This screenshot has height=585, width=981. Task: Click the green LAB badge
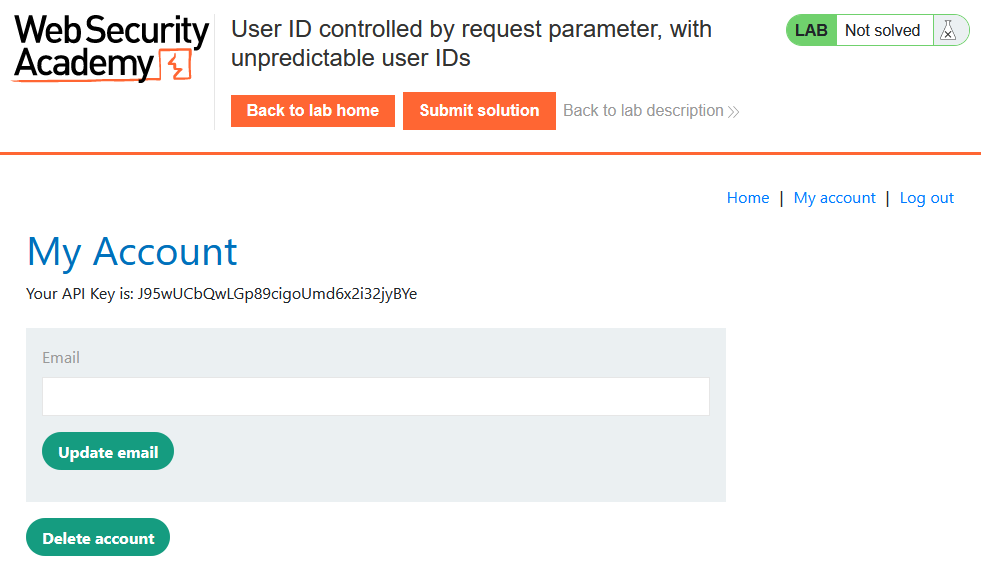[811, 31]
